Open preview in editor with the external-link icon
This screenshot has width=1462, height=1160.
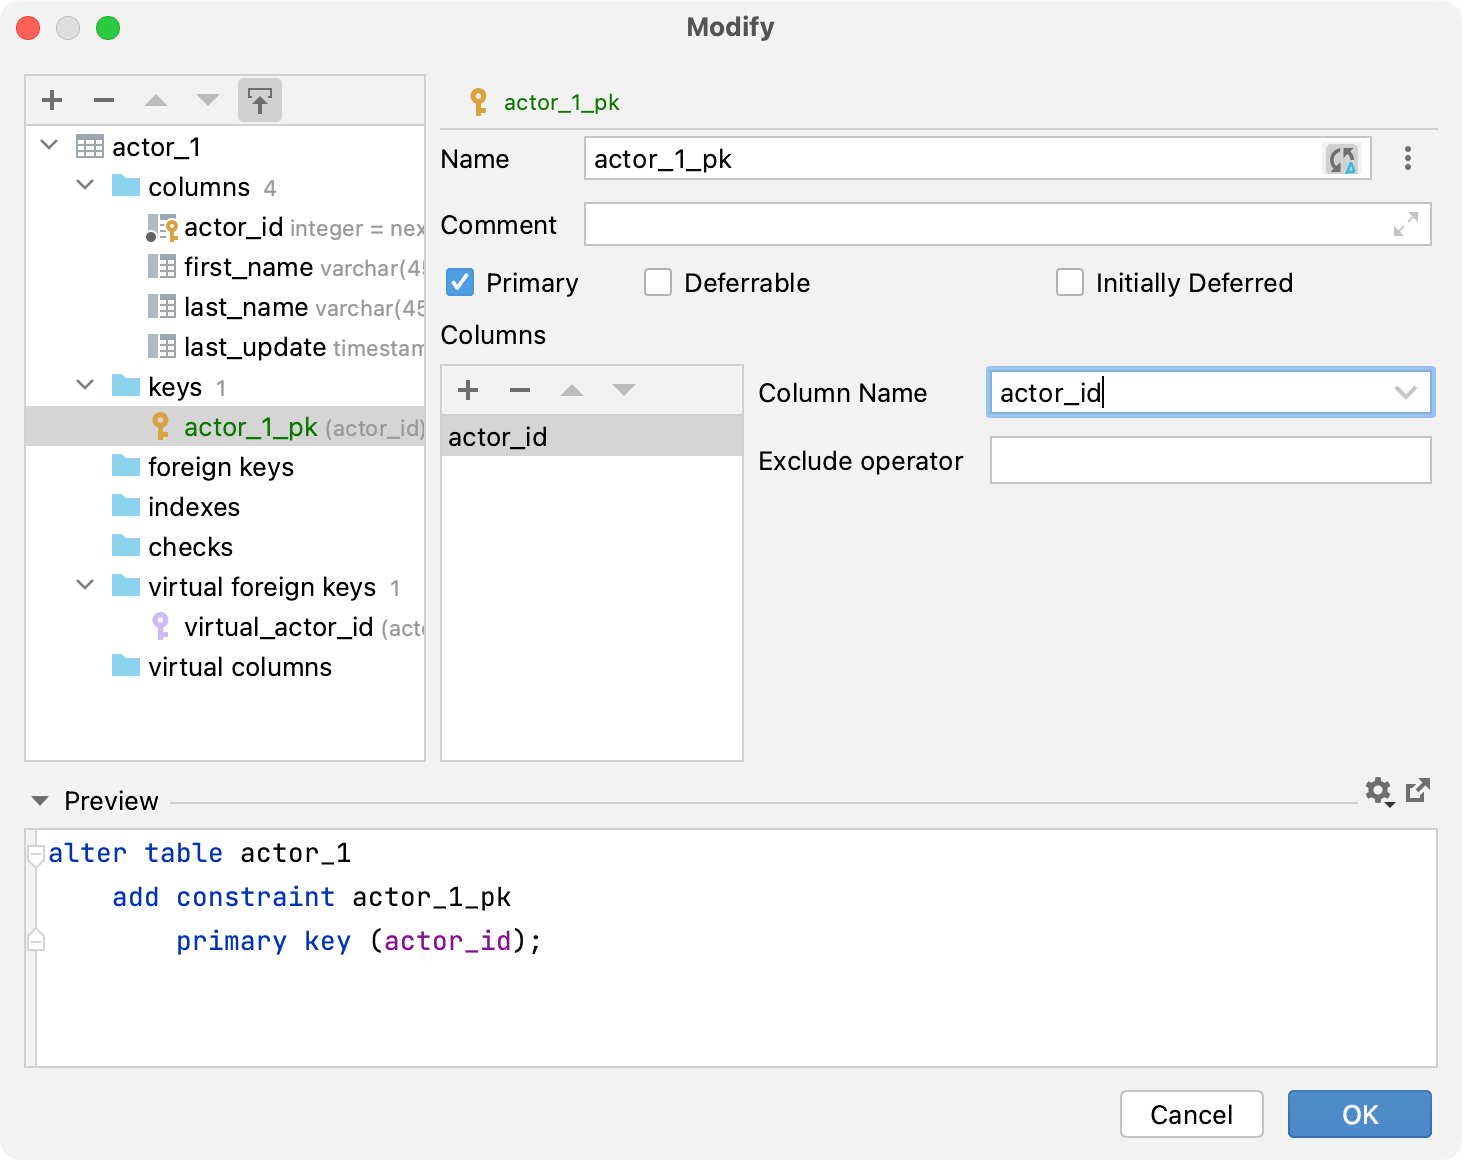tap(1418, 791)
